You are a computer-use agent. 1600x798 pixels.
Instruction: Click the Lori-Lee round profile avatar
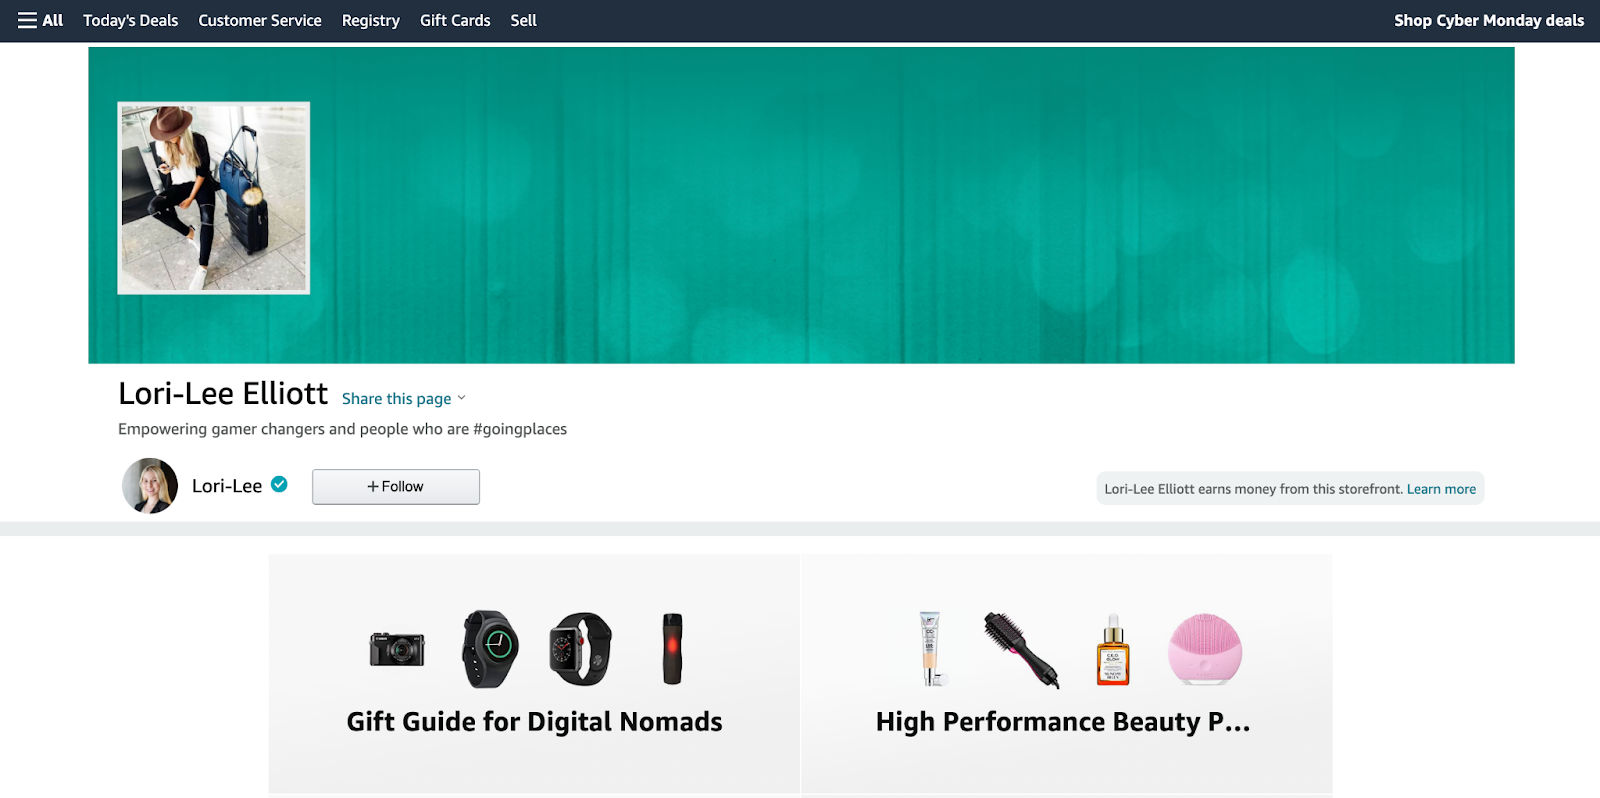point(150,486)
